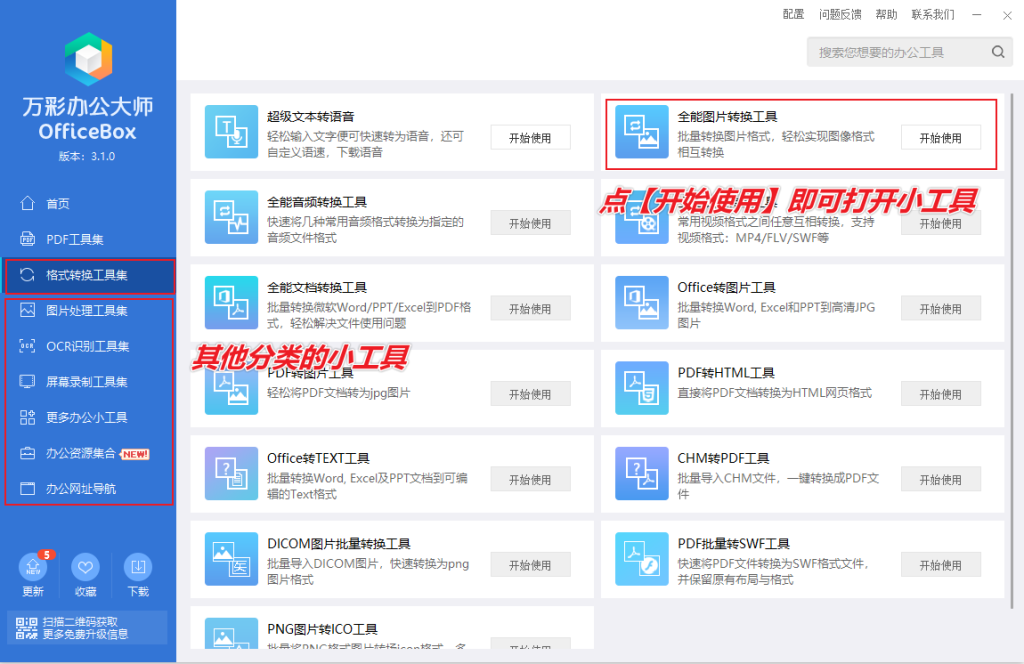Click the 联系我们 link
Screen dimensions: 1024x664
(932, 14)
